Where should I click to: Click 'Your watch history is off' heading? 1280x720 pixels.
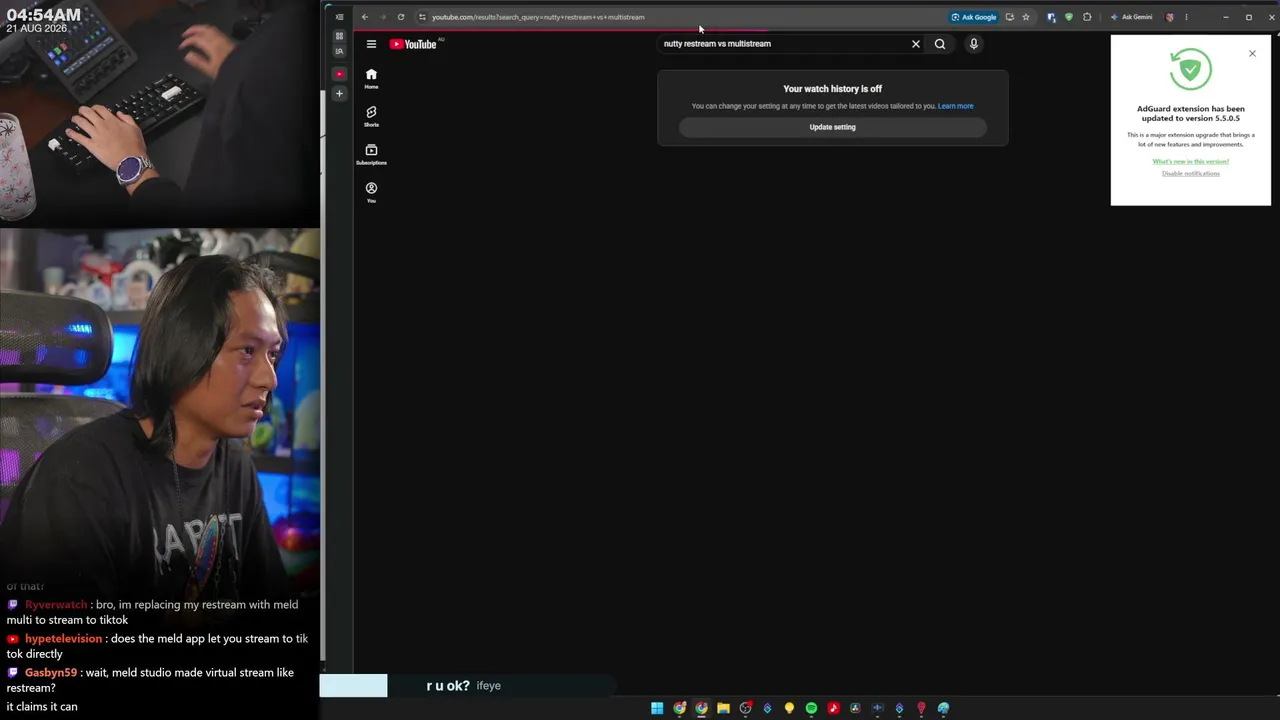832,89
